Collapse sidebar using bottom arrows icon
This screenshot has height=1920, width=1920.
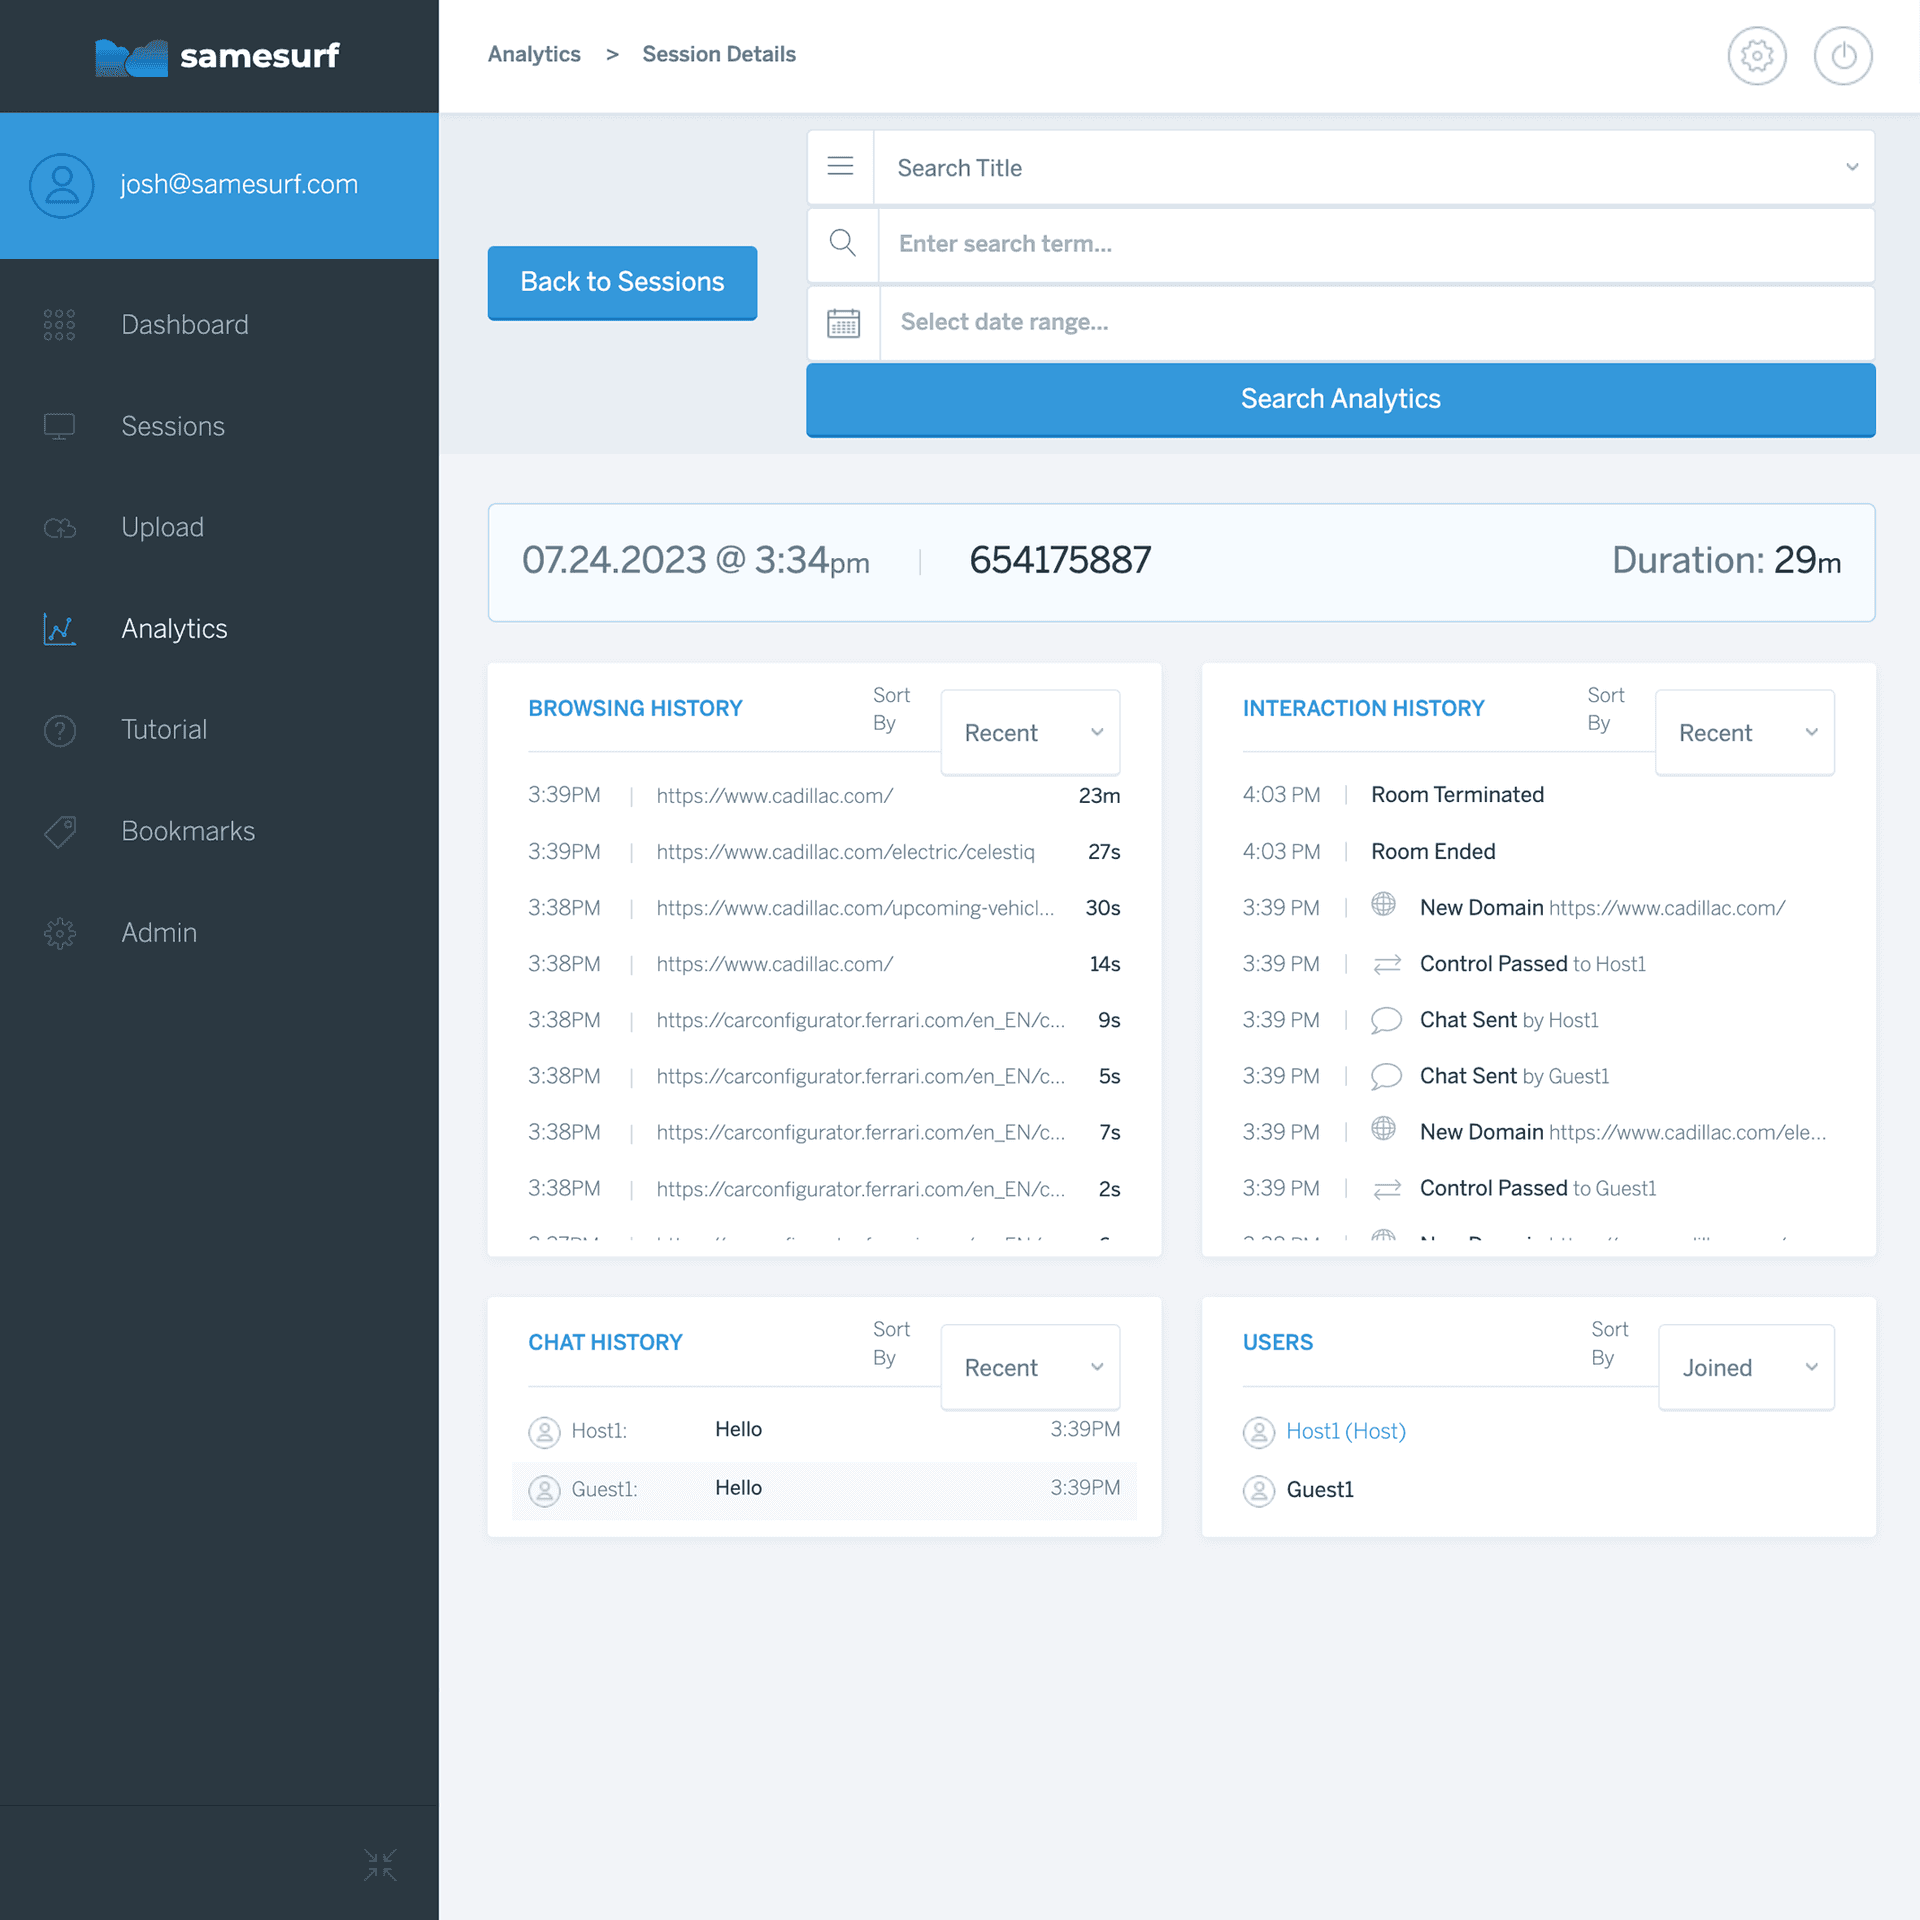pos(380,1864)
